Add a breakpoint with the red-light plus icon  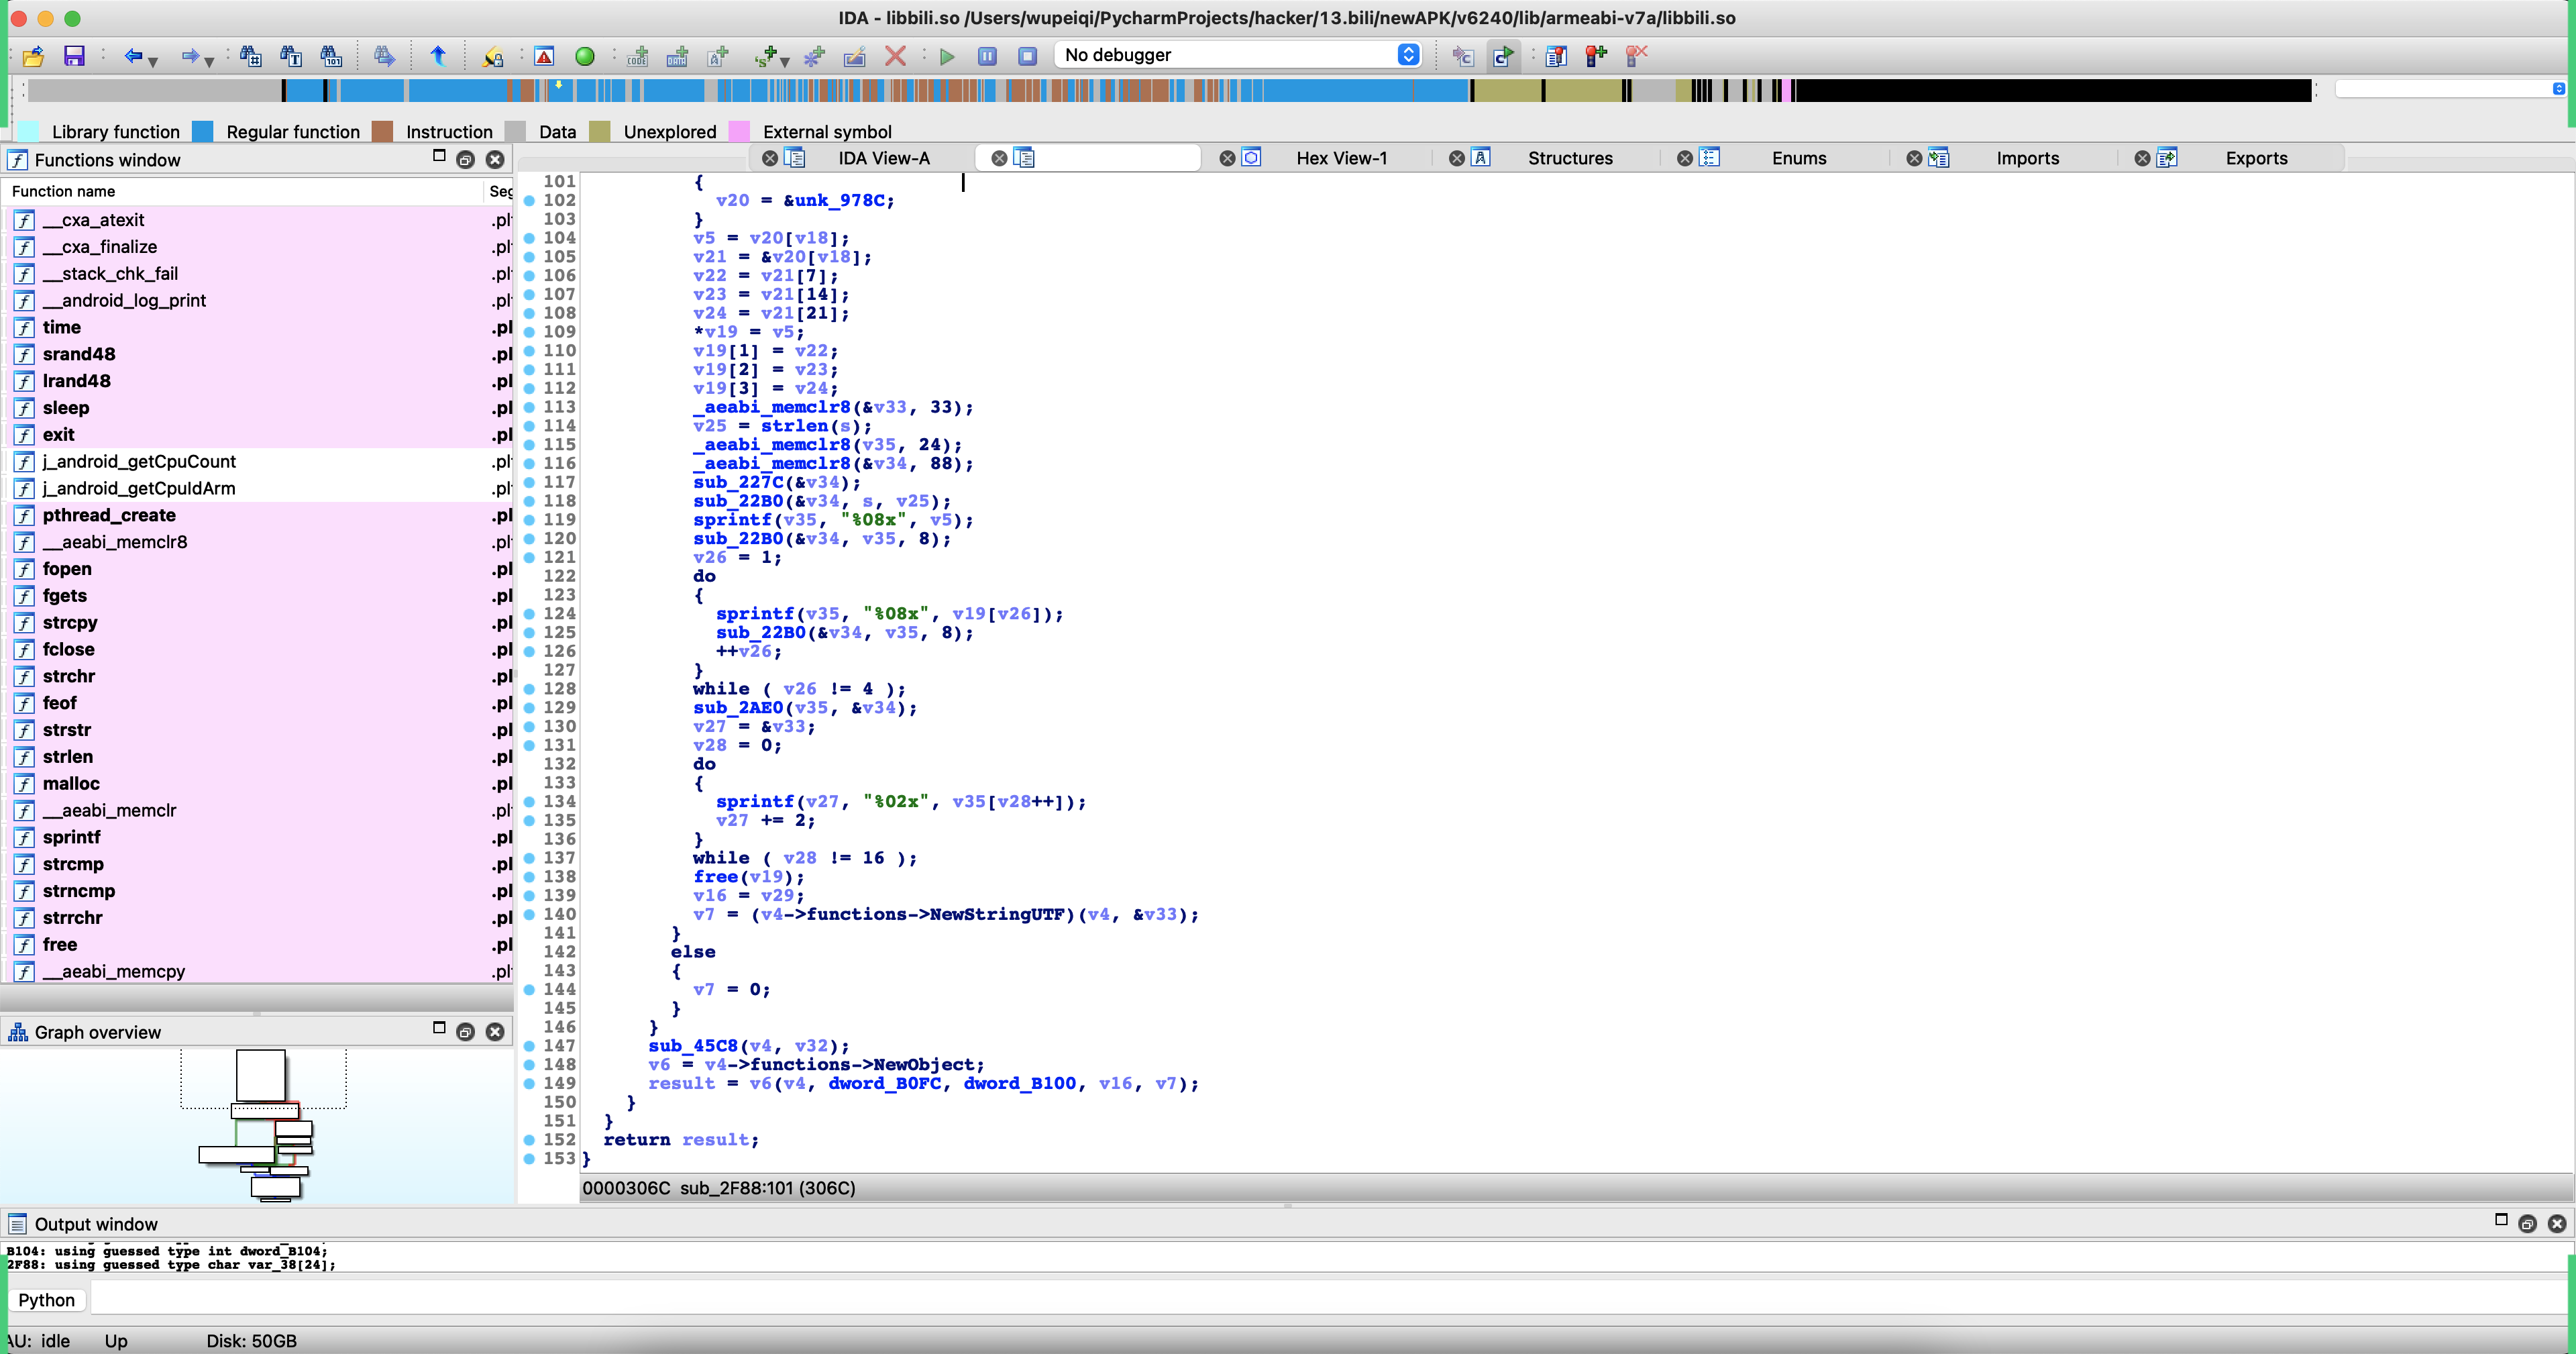coord(1596,56)
